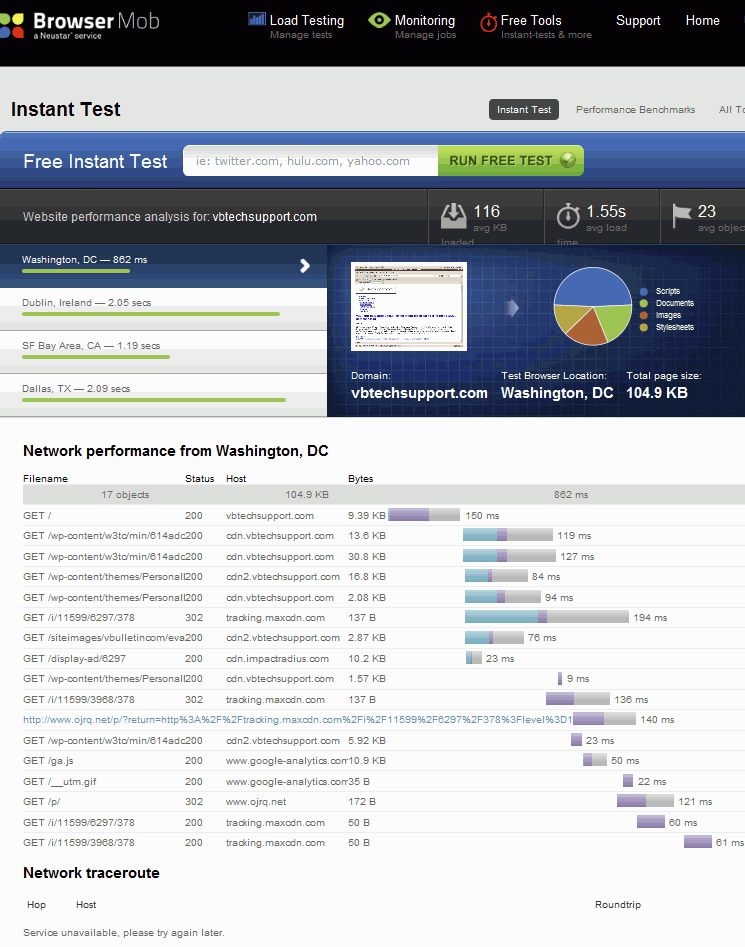
Task: Click the 194 ms timing bar
Action: point(546,617)
